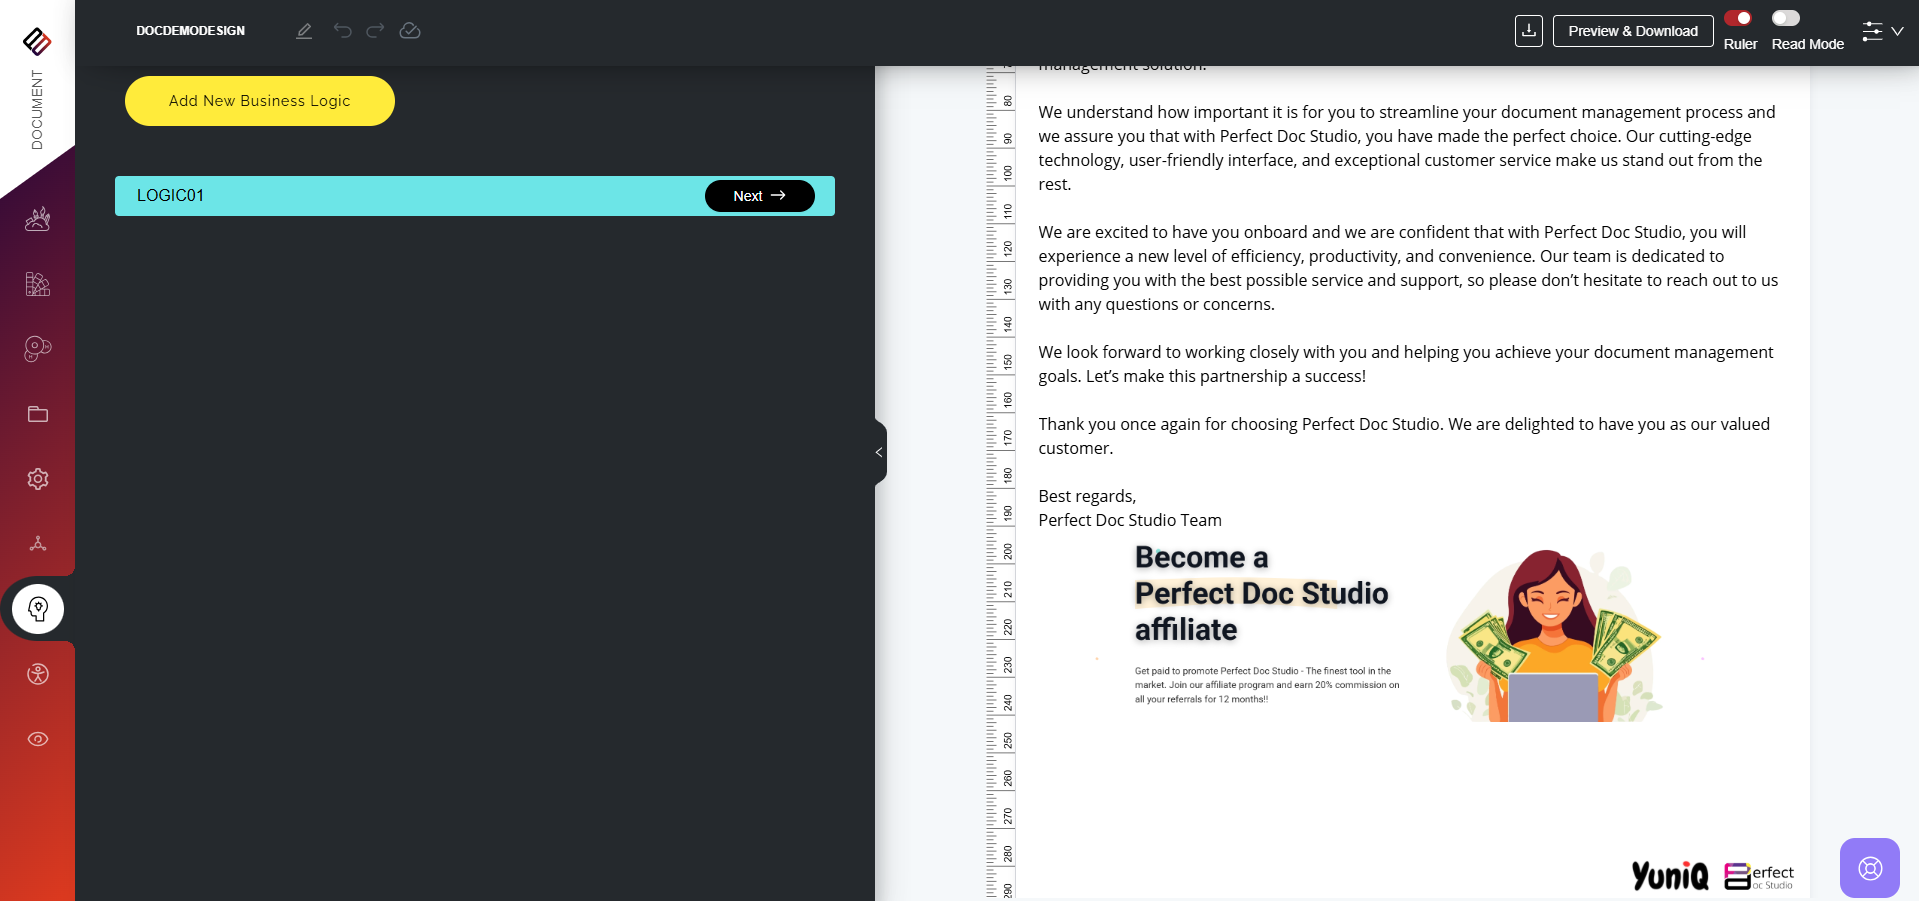
Task: Enable the Read Mode toggle
Action: coord(1785,18)
